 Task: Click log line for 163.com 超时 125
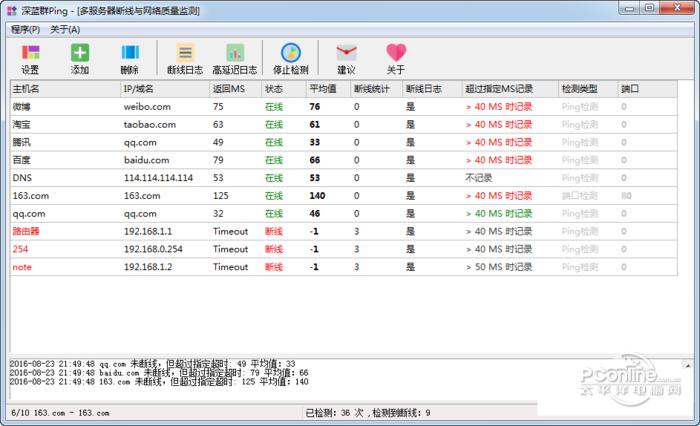point(159,382)
